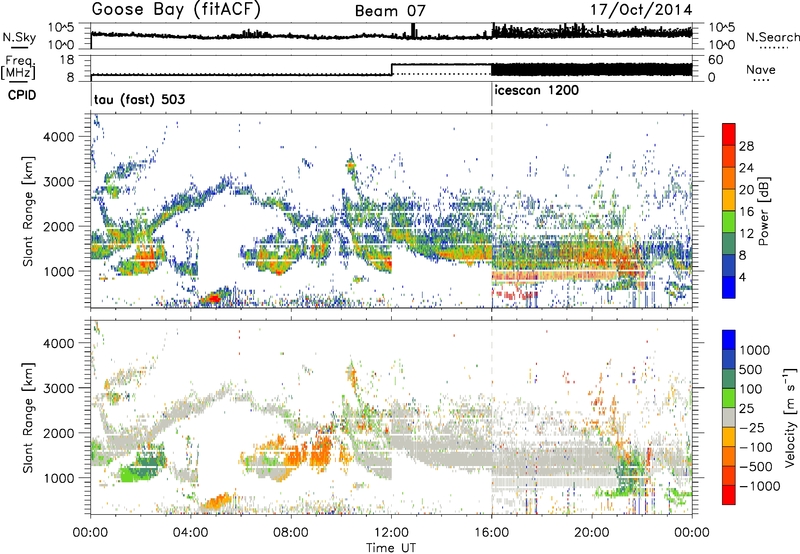This screenshot has height=554, width=800.
Task: Click the 4000 tick on the power panel axis
Action: [x=60, y=137]
